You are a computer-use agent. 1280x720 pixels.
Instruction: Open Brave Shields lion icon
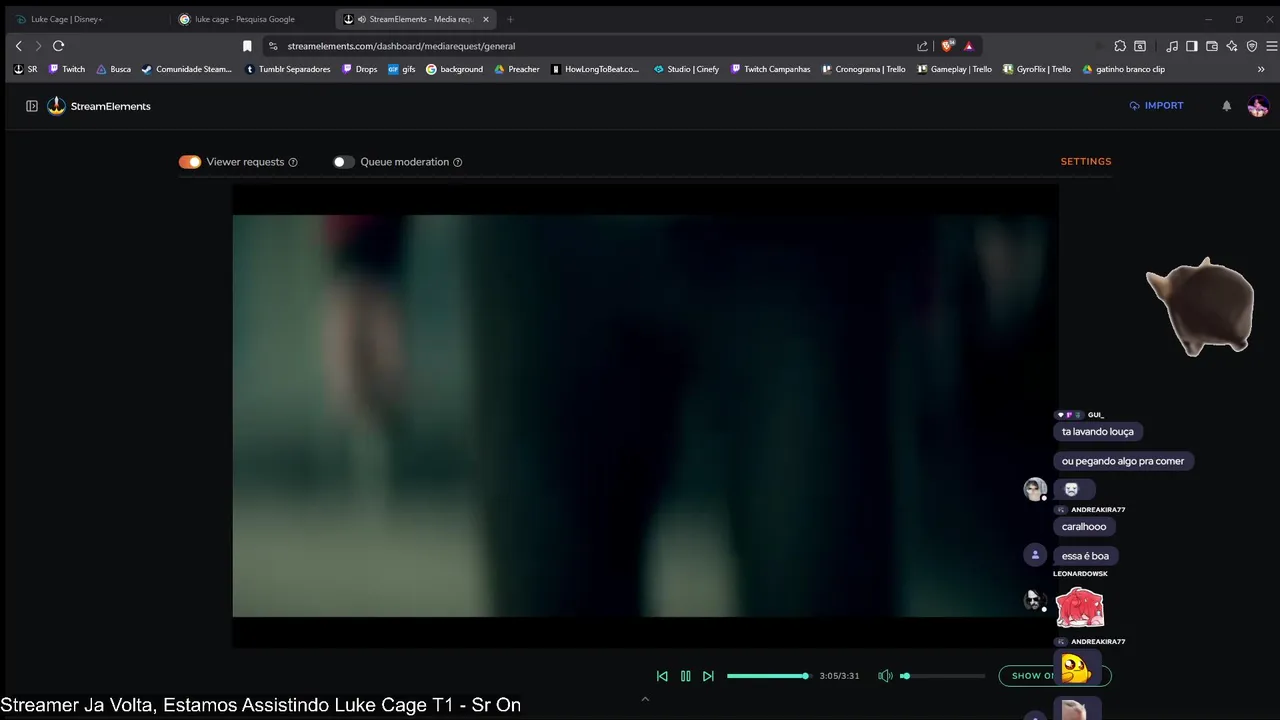coord(948,46)
